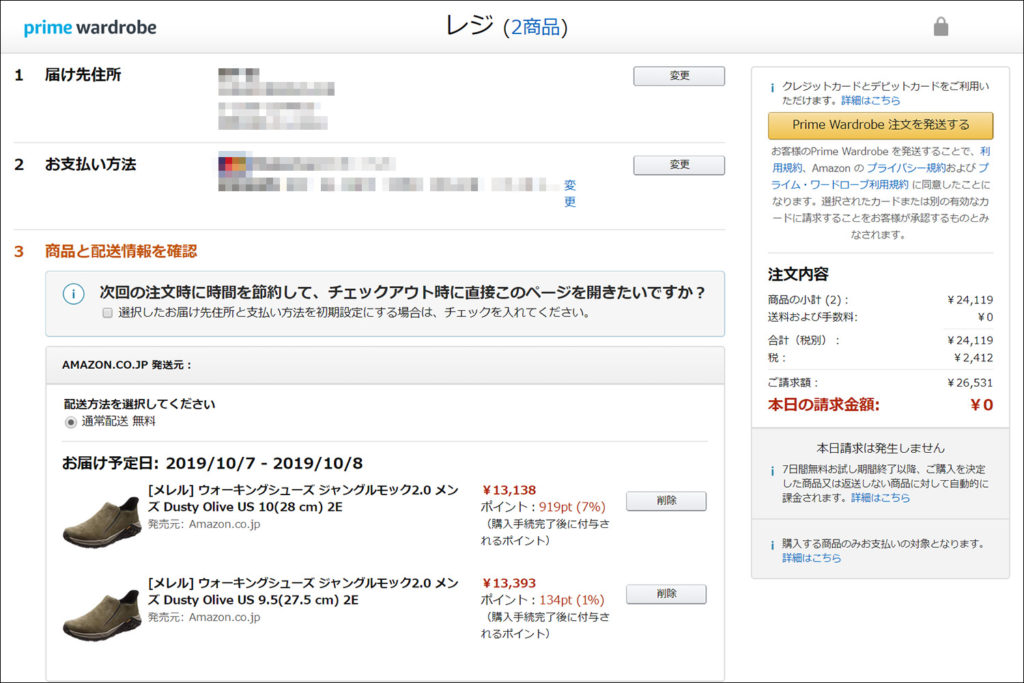Click the 本日の請求金額 ¥0 total
The image size is (1024, 683).
982,405
